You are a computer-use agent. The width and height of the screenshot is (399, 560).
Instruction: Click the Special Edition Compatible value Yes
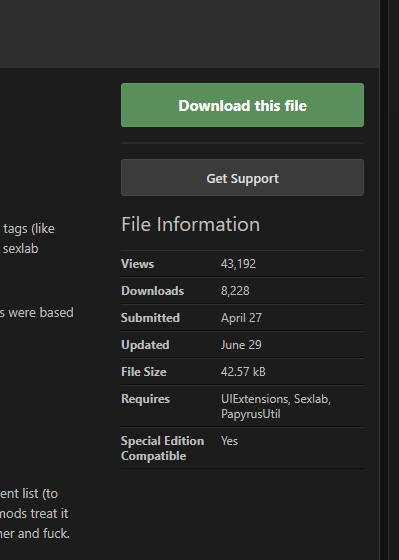point(229,441)
